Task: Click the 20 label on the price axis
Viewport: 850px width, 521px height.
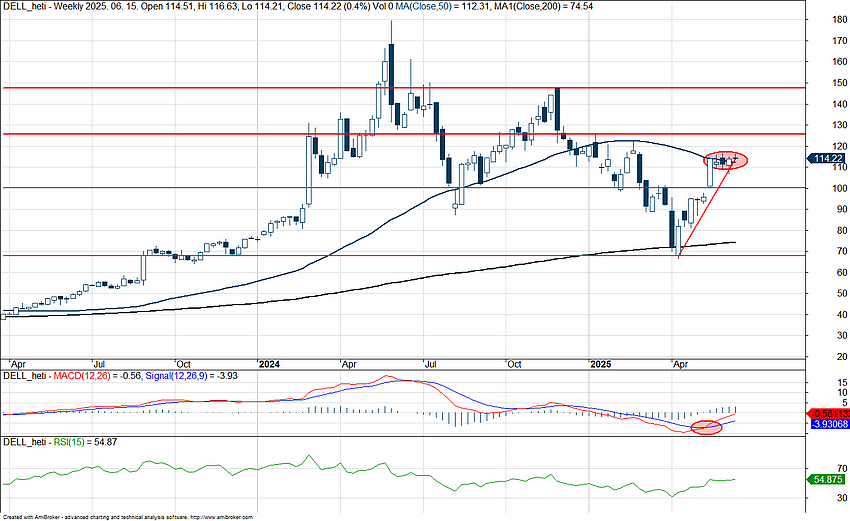Action: coord(842,357)
